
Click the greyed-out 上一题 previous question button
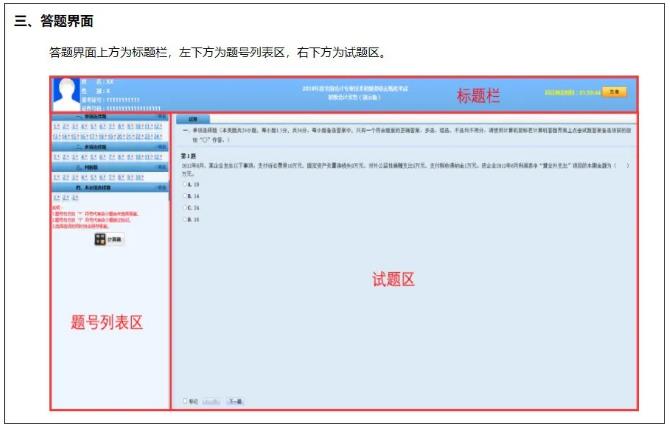212,401
